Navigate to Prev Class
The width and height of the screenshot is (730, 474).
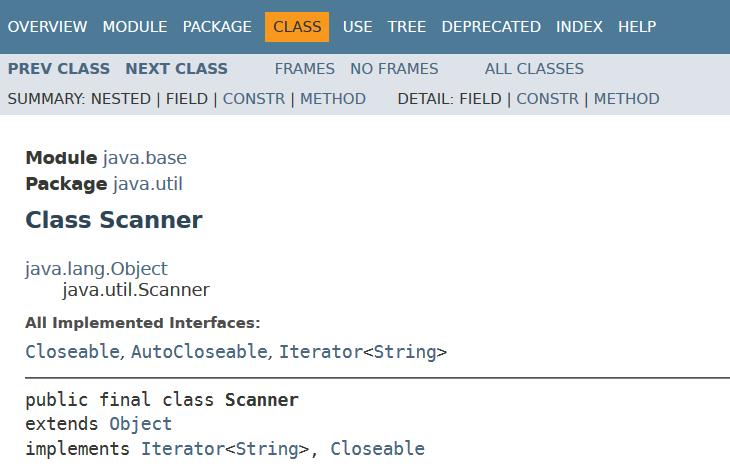click(59, 69)
